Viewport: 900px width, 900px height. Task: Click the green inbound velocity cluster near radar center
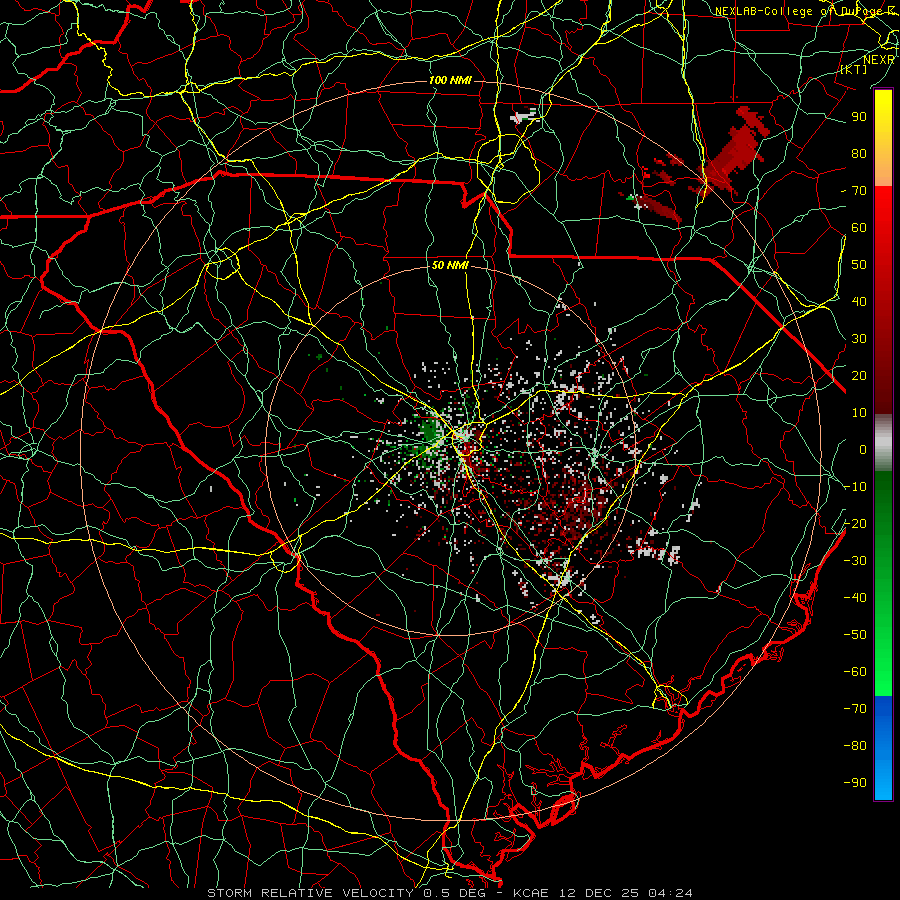coord(429,430)
